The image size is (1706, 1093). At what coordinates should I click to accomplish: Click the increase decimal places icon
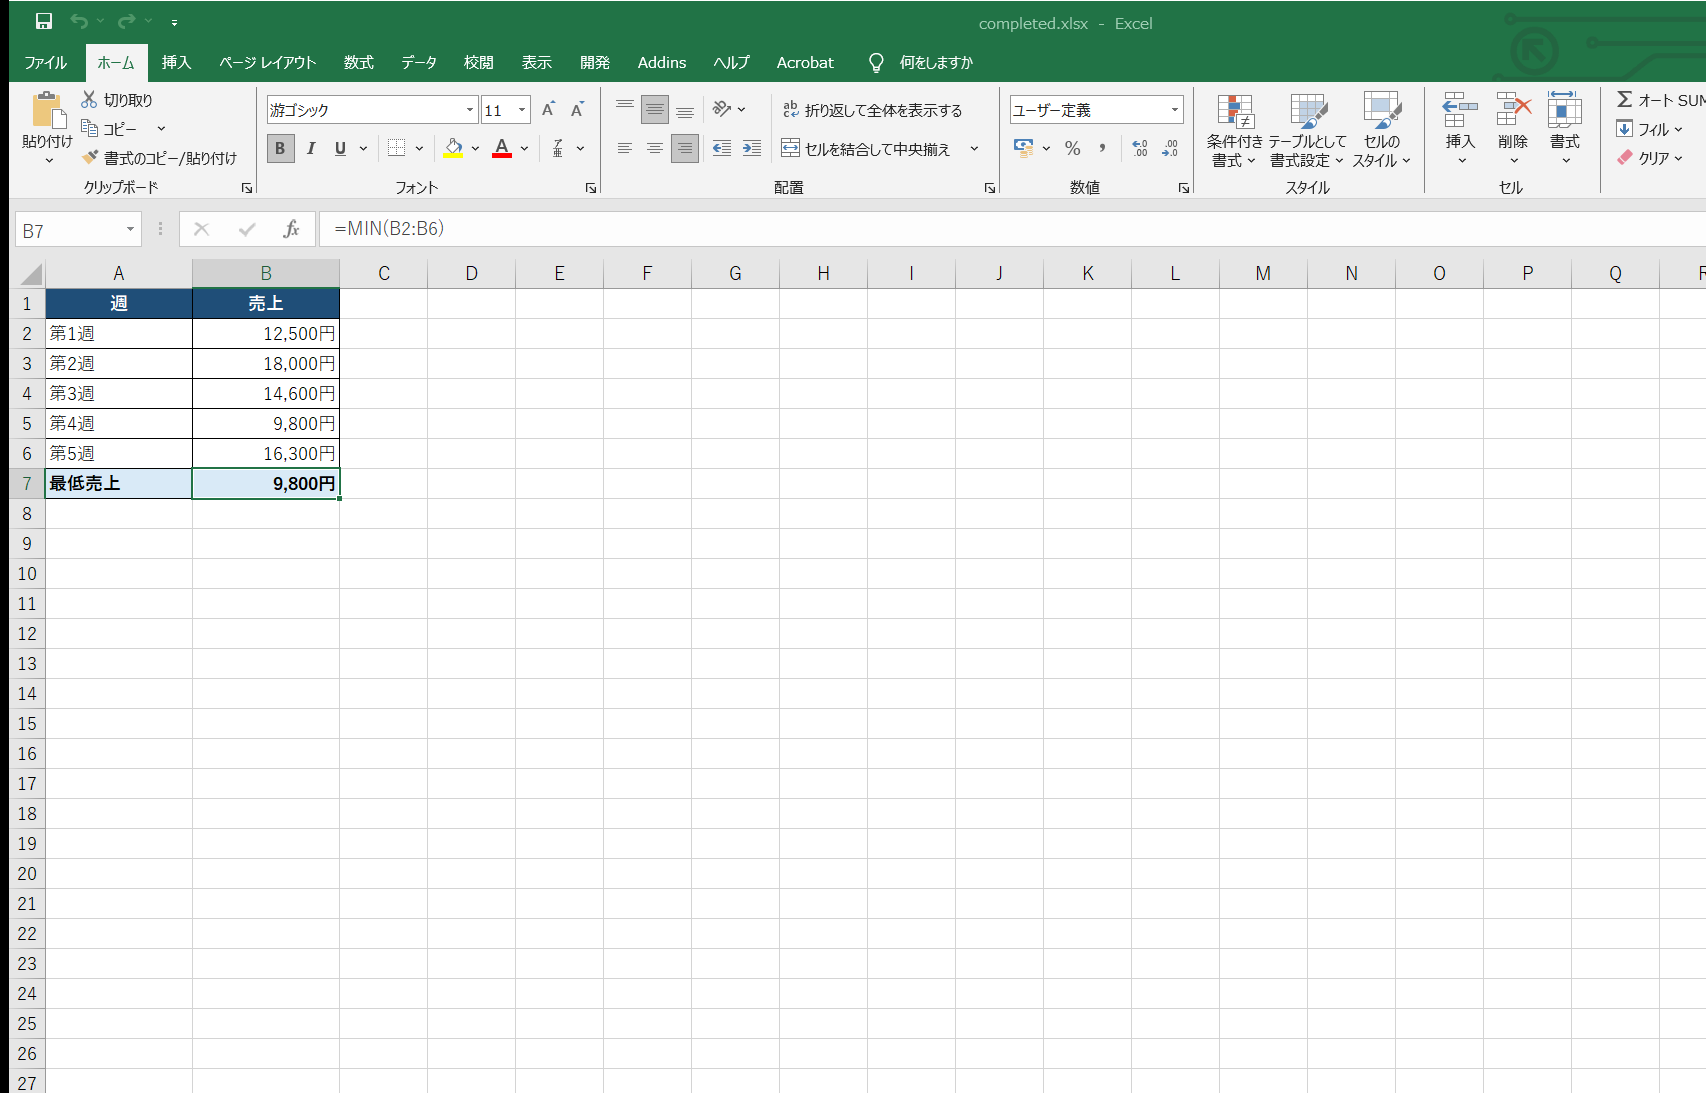point(1140,148)
